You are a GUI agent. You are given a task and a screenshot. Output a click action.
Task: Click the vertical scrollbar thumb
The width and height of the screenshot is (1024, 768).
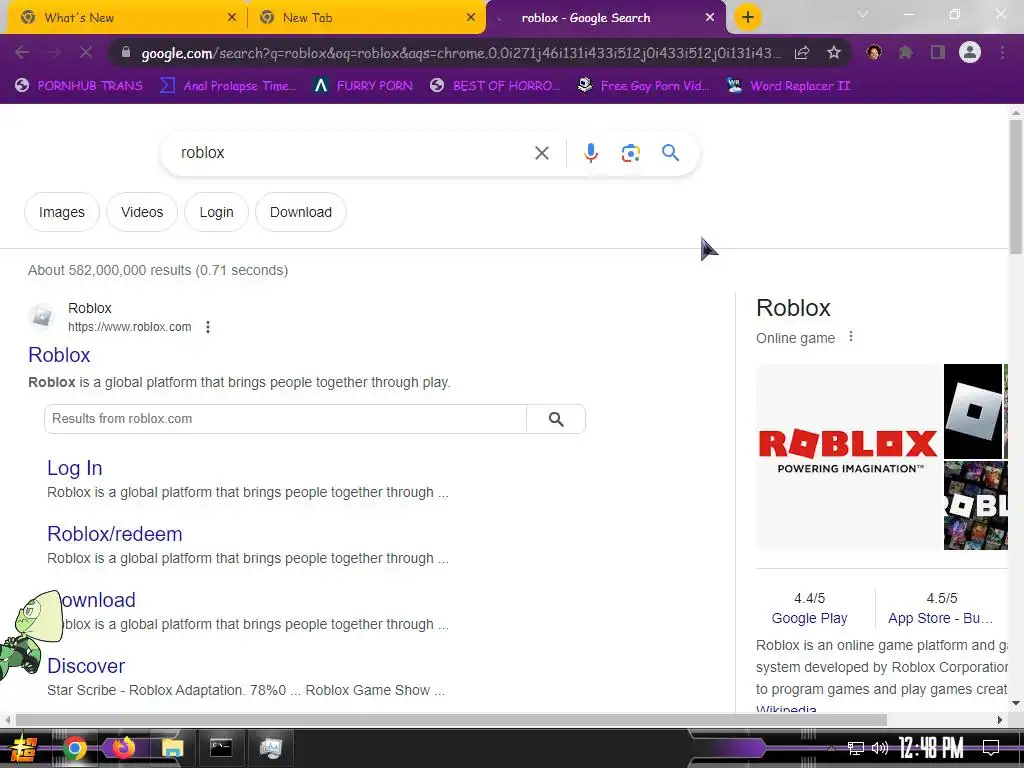[1016, 186]
